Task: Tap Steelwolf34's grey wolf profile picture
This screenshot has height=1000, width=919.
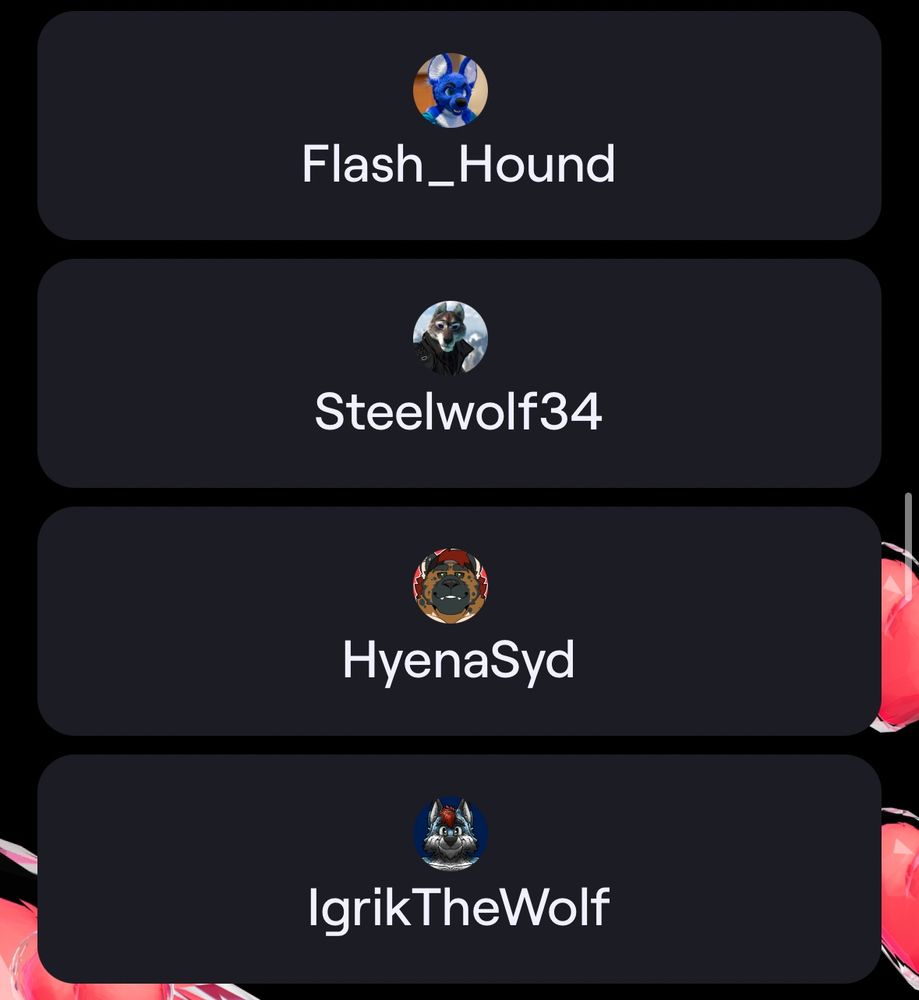Action: (450, 338)
